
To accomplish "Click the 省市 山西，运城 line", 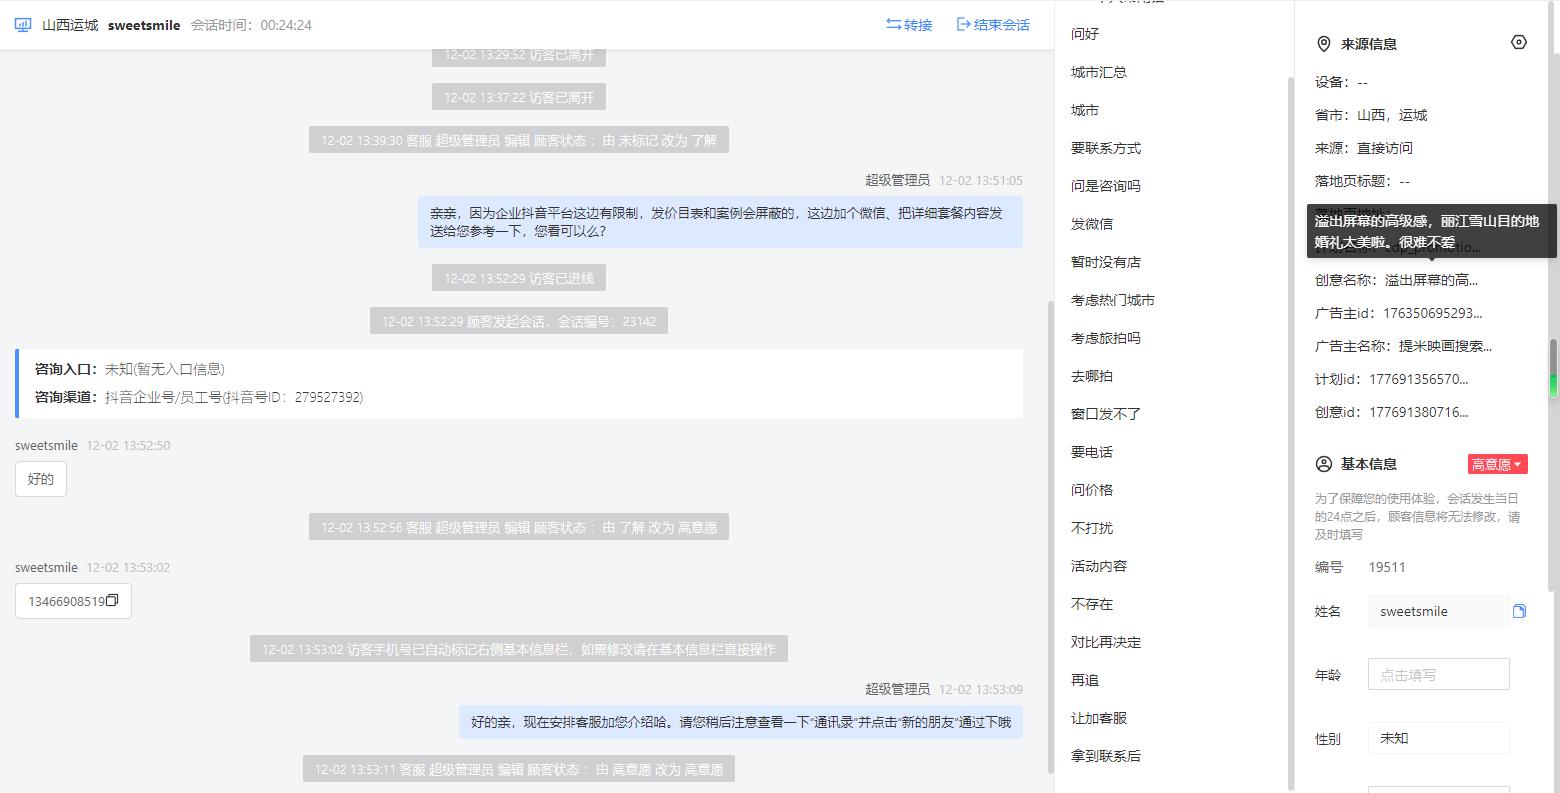I will point(1371,115).
